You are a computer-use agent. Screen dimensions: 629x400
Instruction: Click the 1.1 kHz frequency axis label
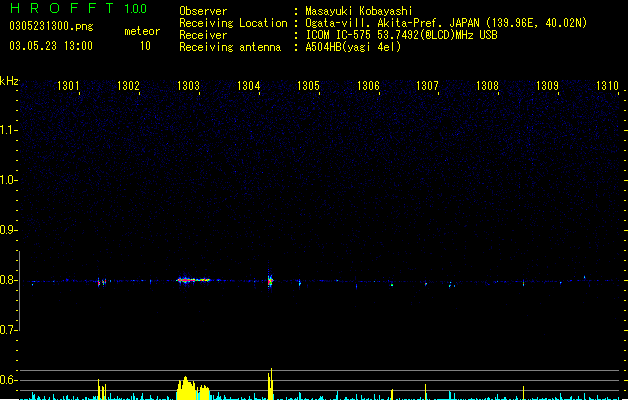(x=8, y=130)
